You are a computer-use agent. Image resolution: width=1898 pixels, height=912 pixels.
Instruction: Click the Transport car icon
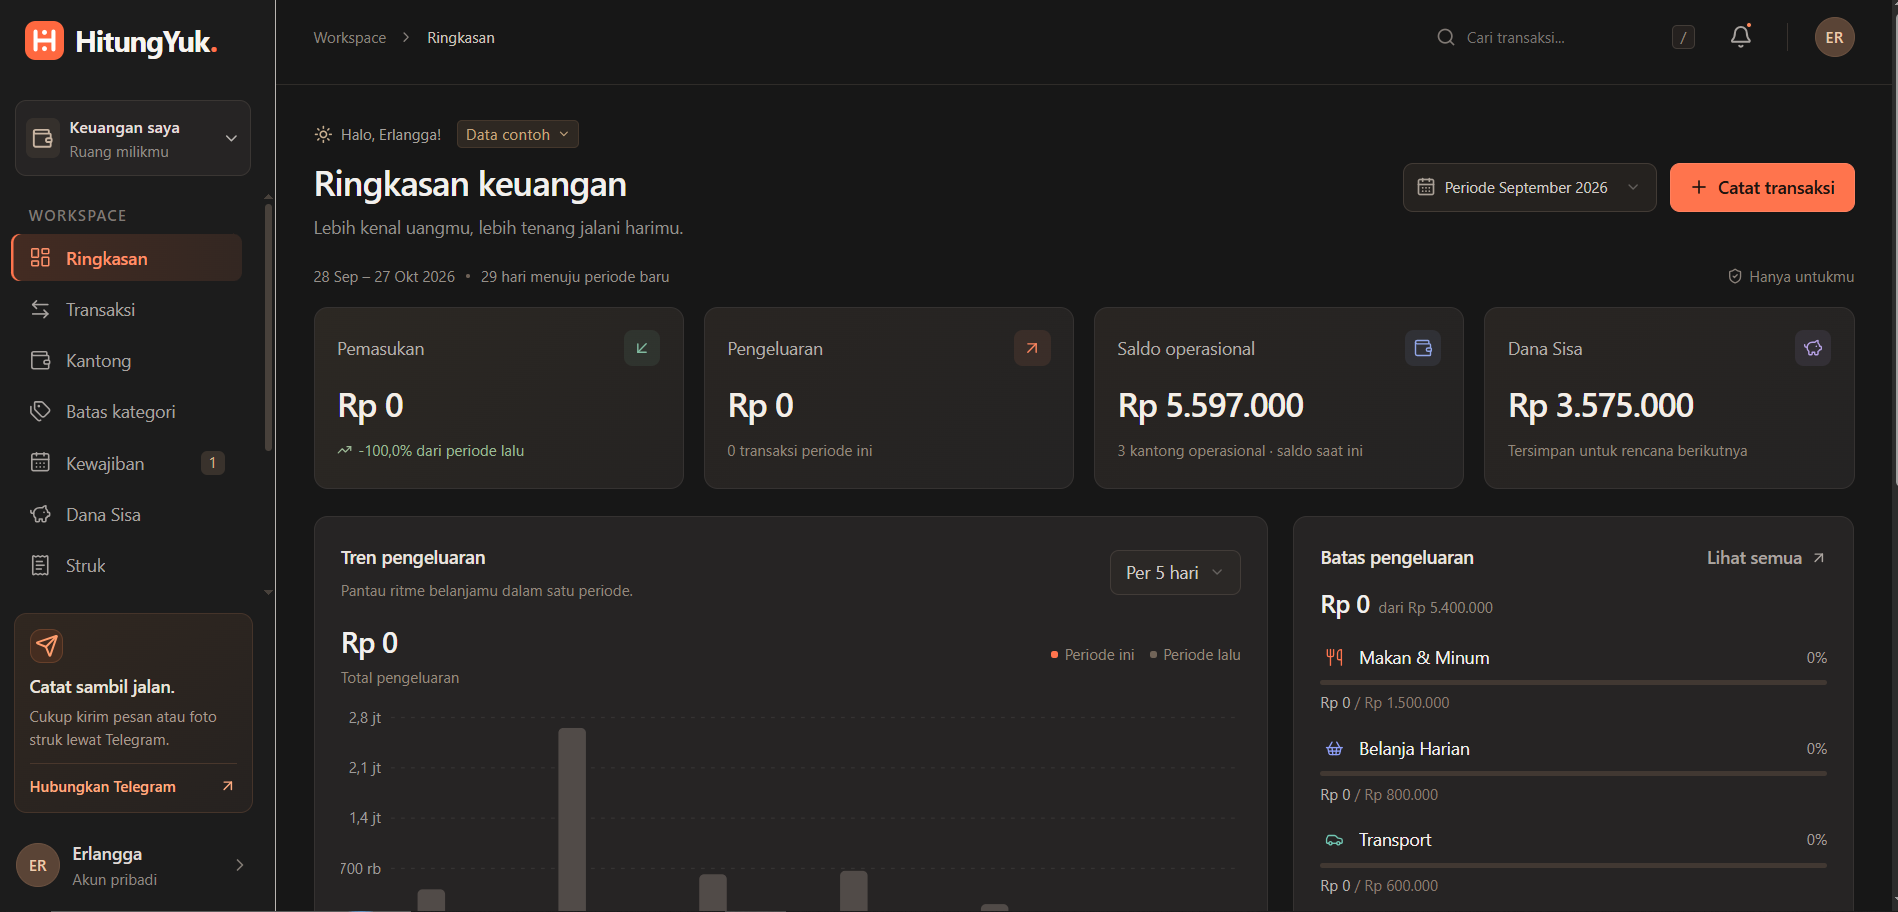[x=1334, y=840]
